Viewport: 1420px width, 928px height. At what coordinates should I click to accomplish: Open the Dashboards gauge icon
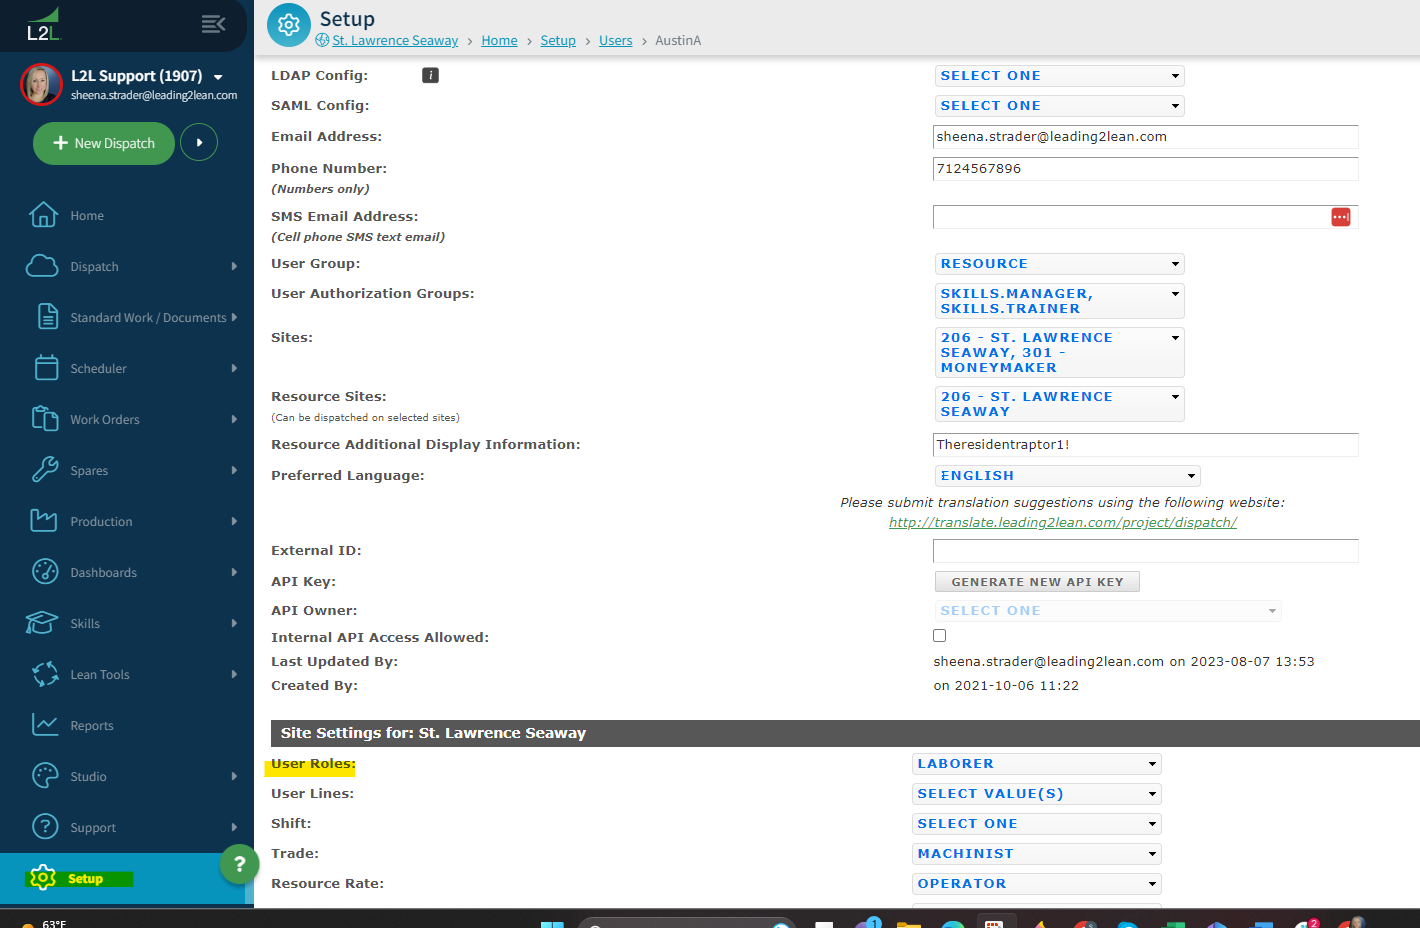(45, 572)
